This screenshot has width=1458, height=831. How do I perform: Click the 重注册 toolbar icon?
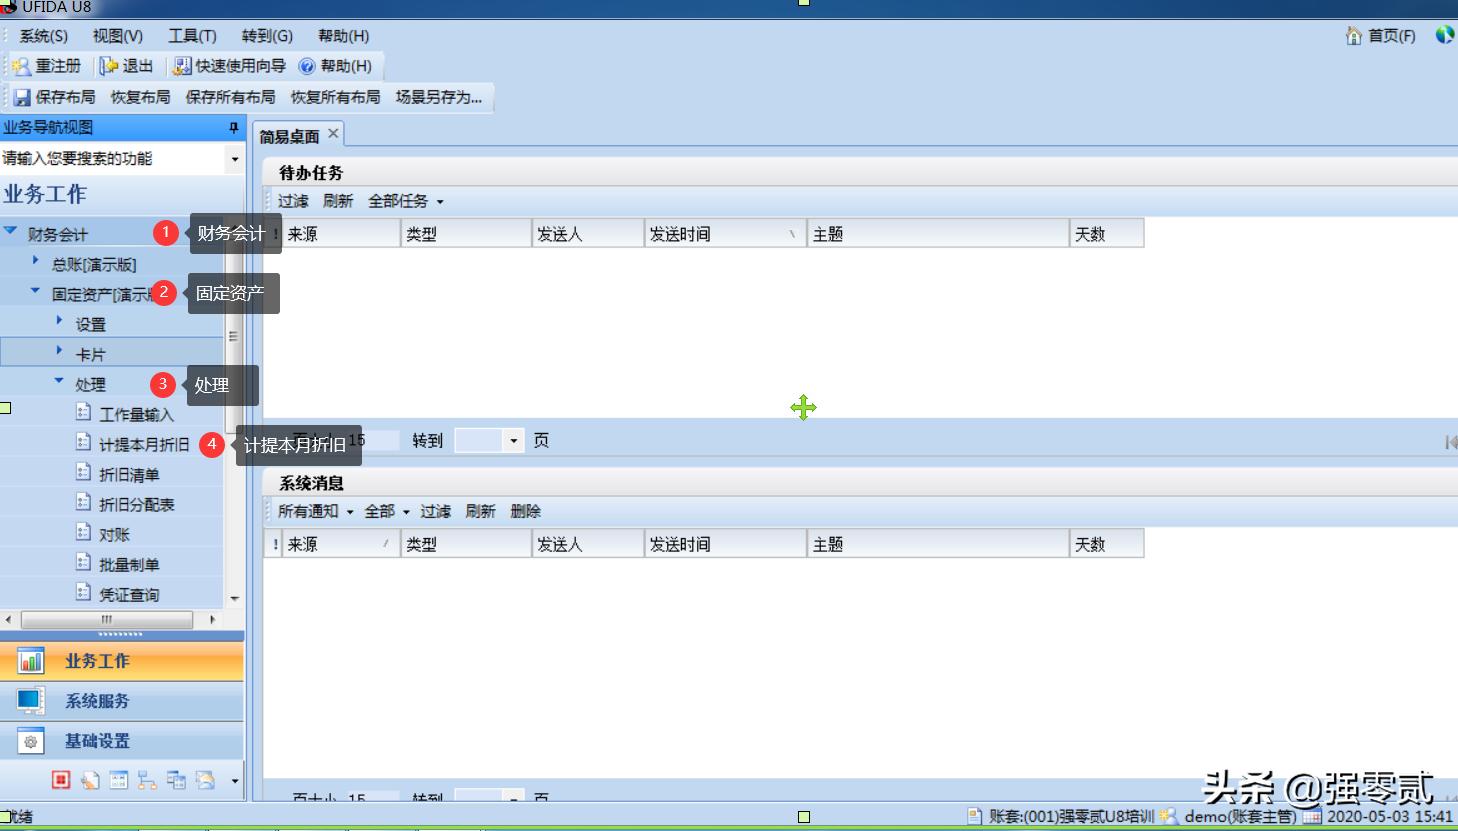pos(46,66)
